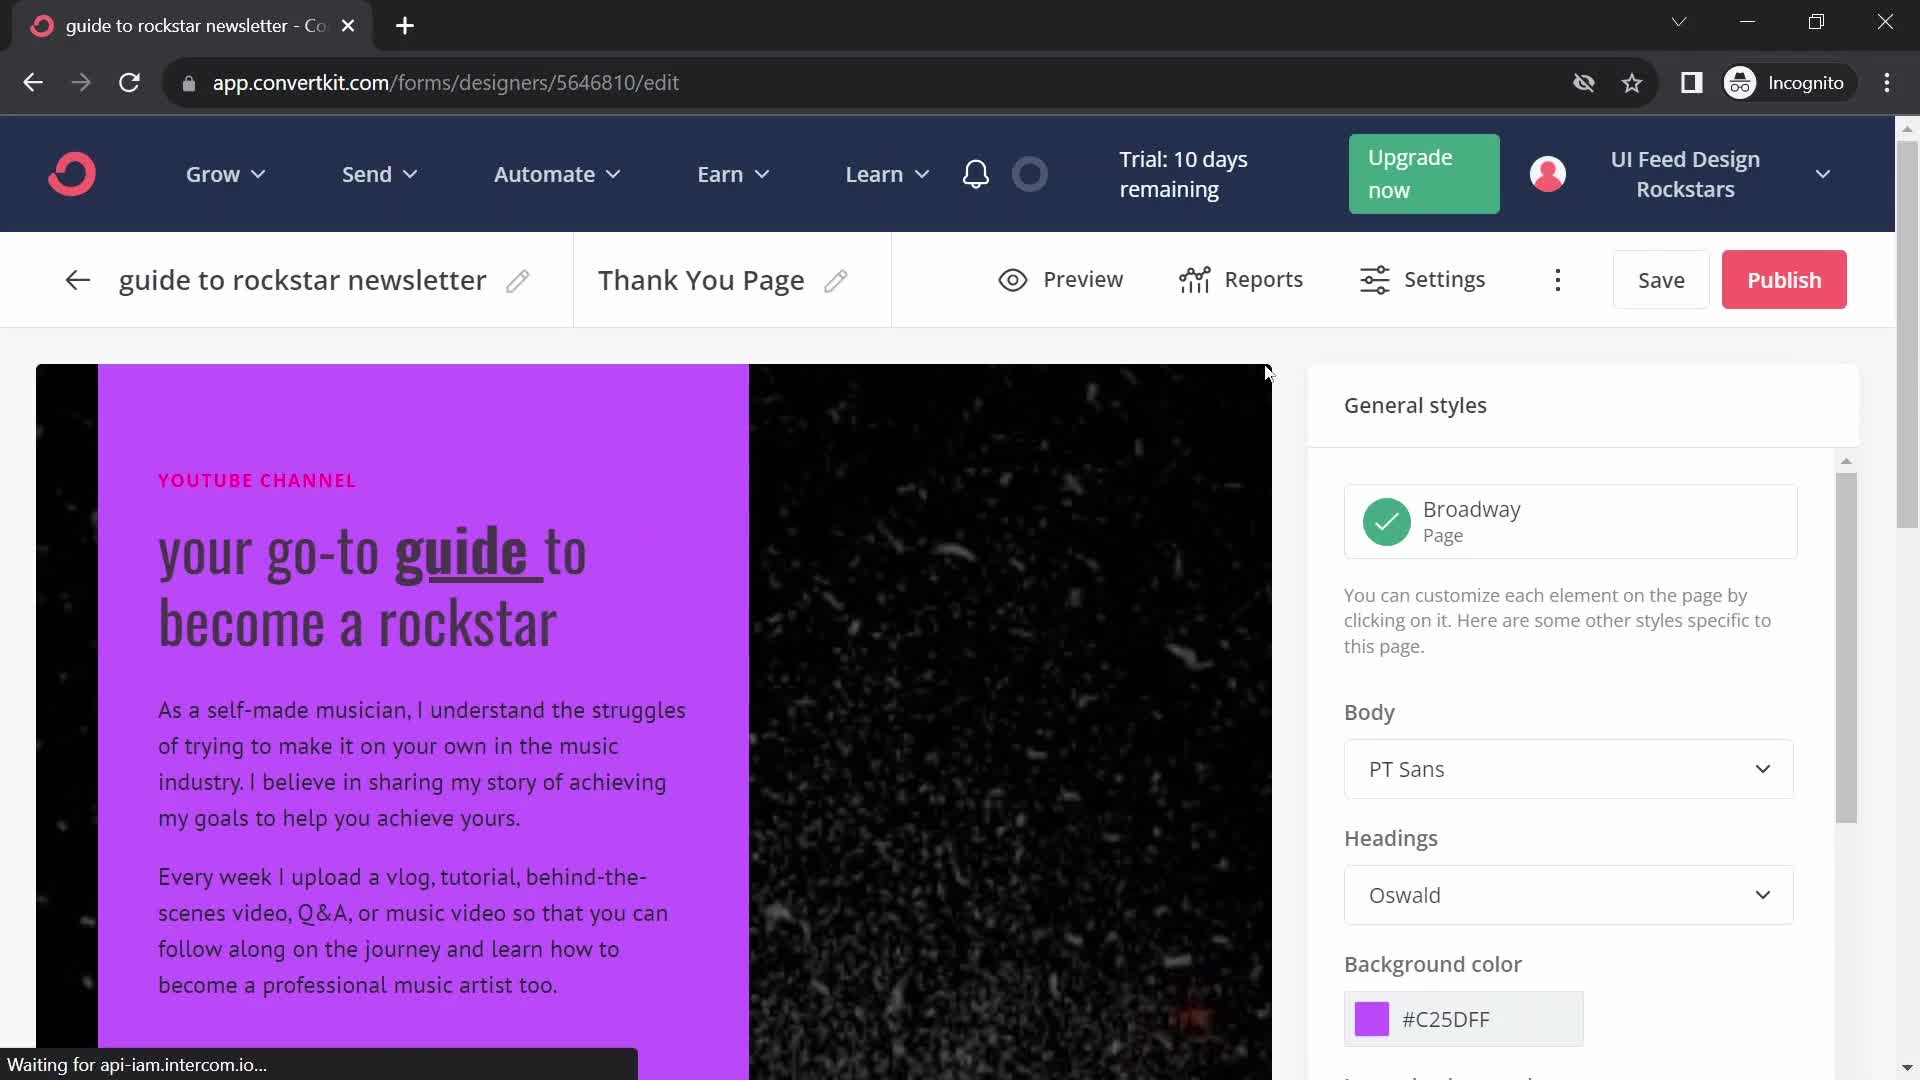Click the back arrow to exit editor
Image resolution: width=1920 pixels, height=1080 pixels.
click(76, 280)
